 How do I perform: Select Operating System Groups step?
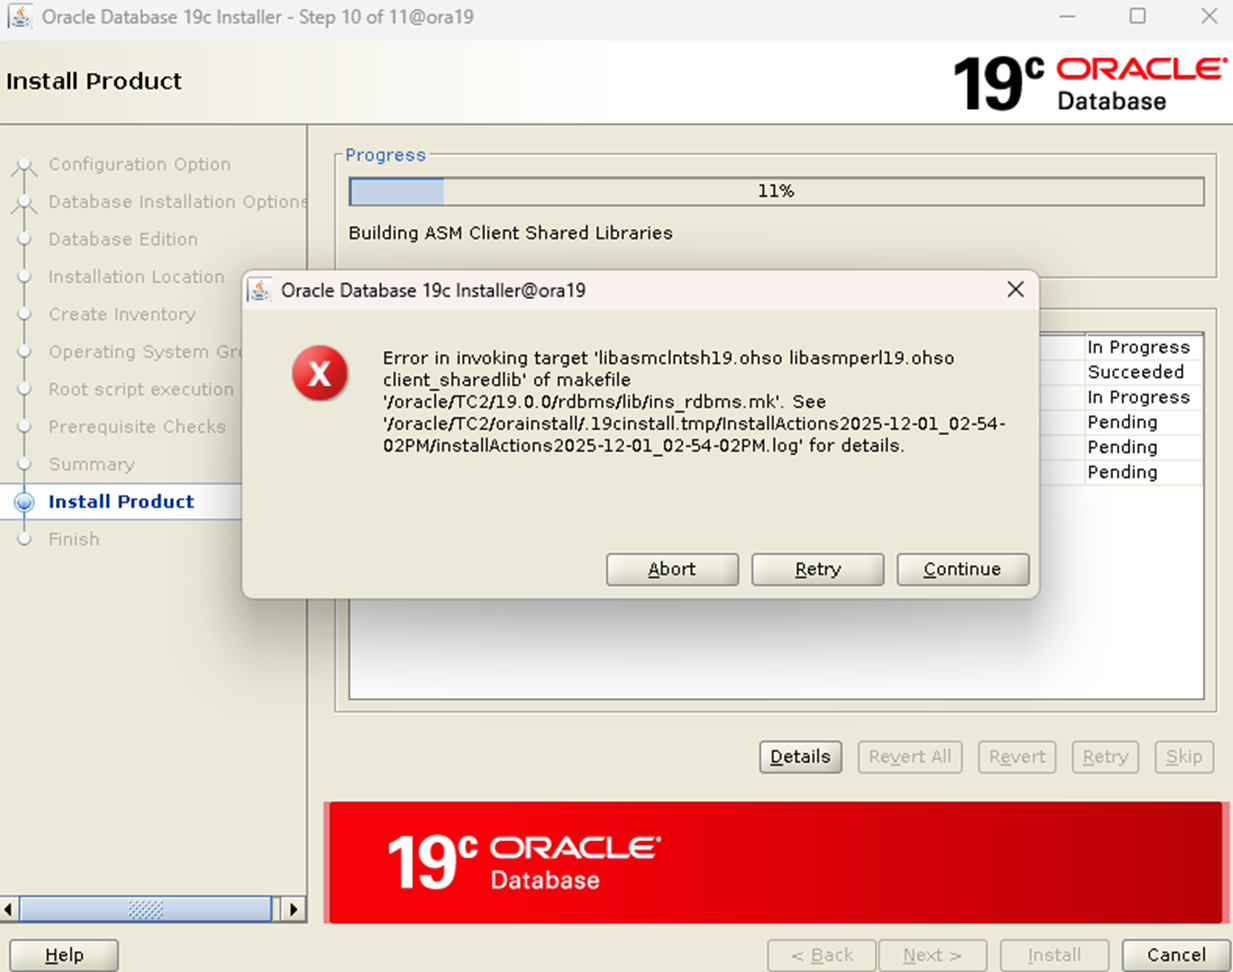pos(143,352)
